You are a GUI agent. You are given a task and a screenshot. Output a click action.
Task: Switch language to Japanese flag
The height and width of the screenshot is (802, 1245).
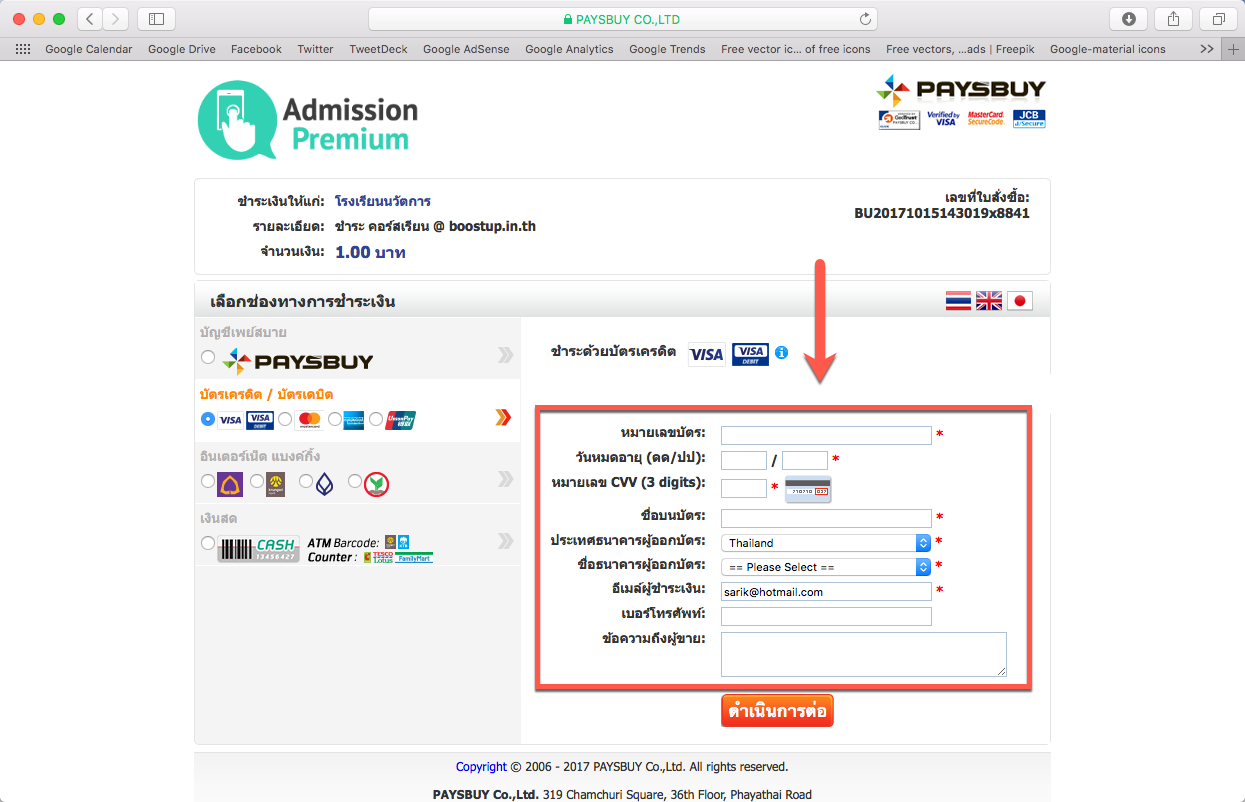1020,301
